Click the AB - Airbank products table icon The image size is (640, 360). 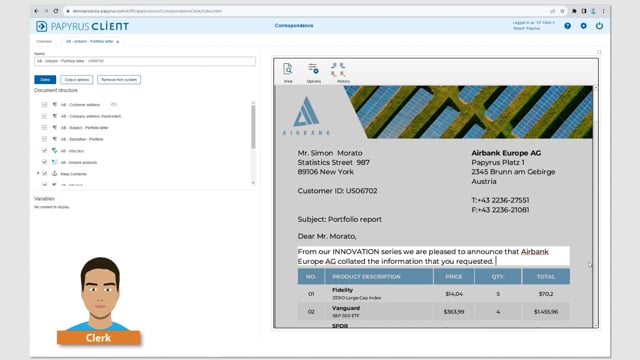pyautogui.click(x=54, y=162)
